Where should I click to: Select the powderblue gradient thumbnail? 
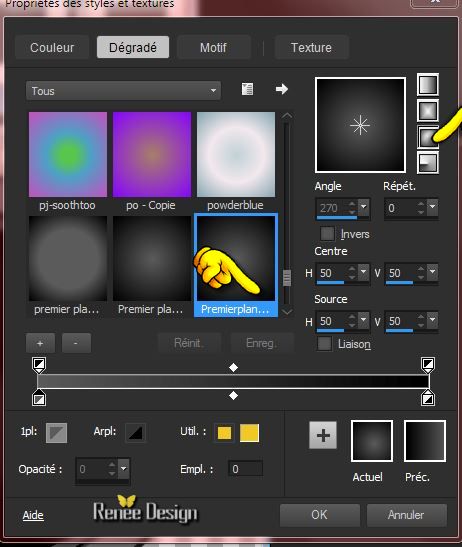coord(236,155)
